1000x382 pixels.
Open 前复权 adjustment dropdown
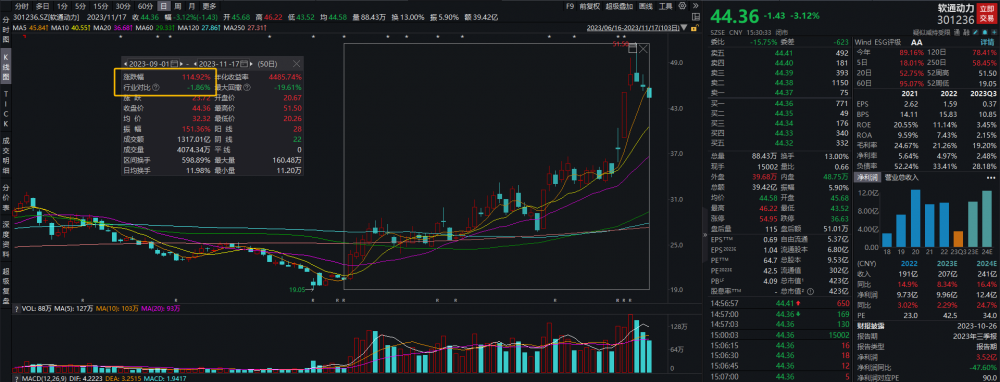pyautogui.click(x=590, y=6)
